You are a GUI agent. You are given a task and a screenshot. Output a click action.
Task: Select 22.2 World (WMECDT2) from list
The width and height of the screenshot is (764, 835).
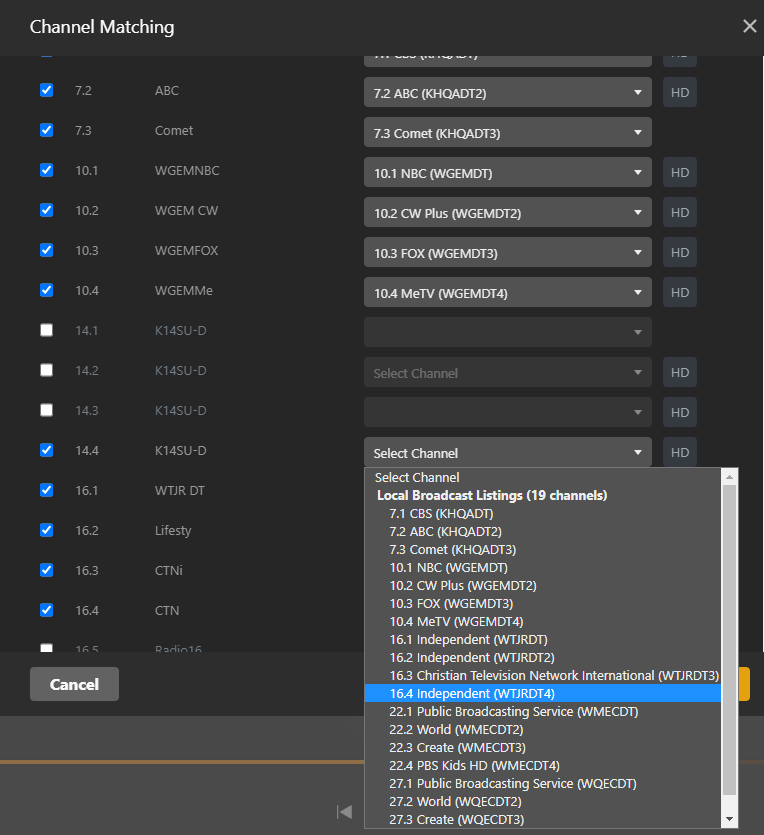(x=543, y=730)
